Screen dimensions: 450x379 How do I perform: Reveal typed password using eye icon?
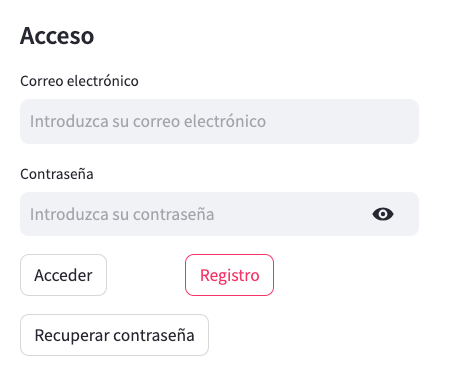click(383, 214)
